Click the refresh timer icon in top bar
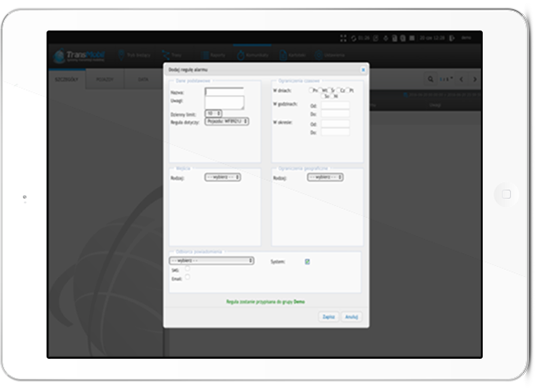Image resolution: width=541 pixels, height=388 pixels. [x=354, y=38]
